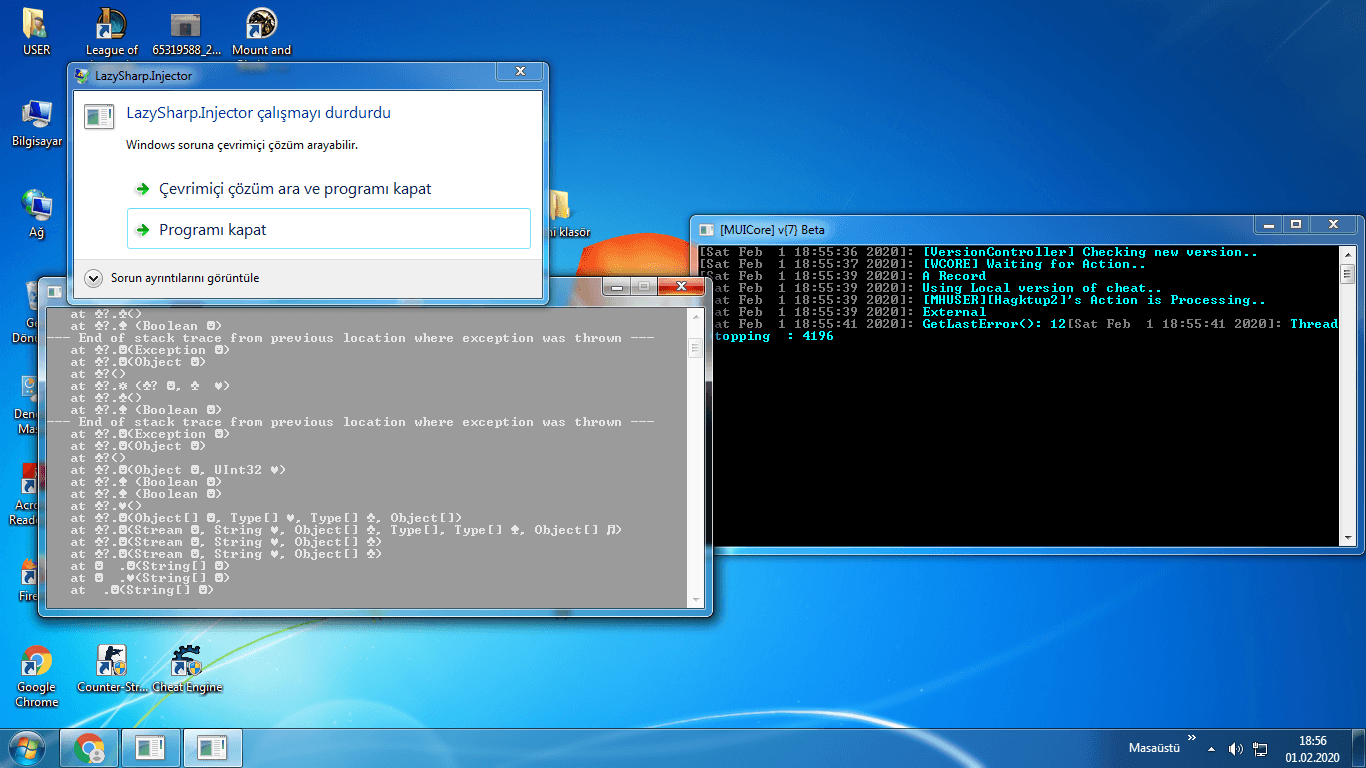Click the MUICore window title bar icon

706,229
